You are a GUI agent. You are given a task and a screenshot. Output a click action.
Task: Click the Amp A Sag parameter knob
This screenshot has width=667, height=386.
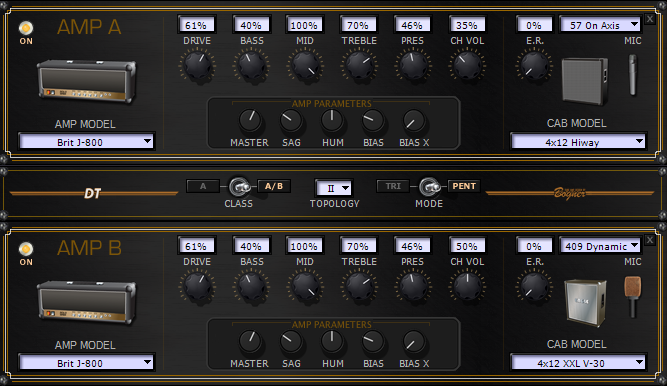(291, 120)
